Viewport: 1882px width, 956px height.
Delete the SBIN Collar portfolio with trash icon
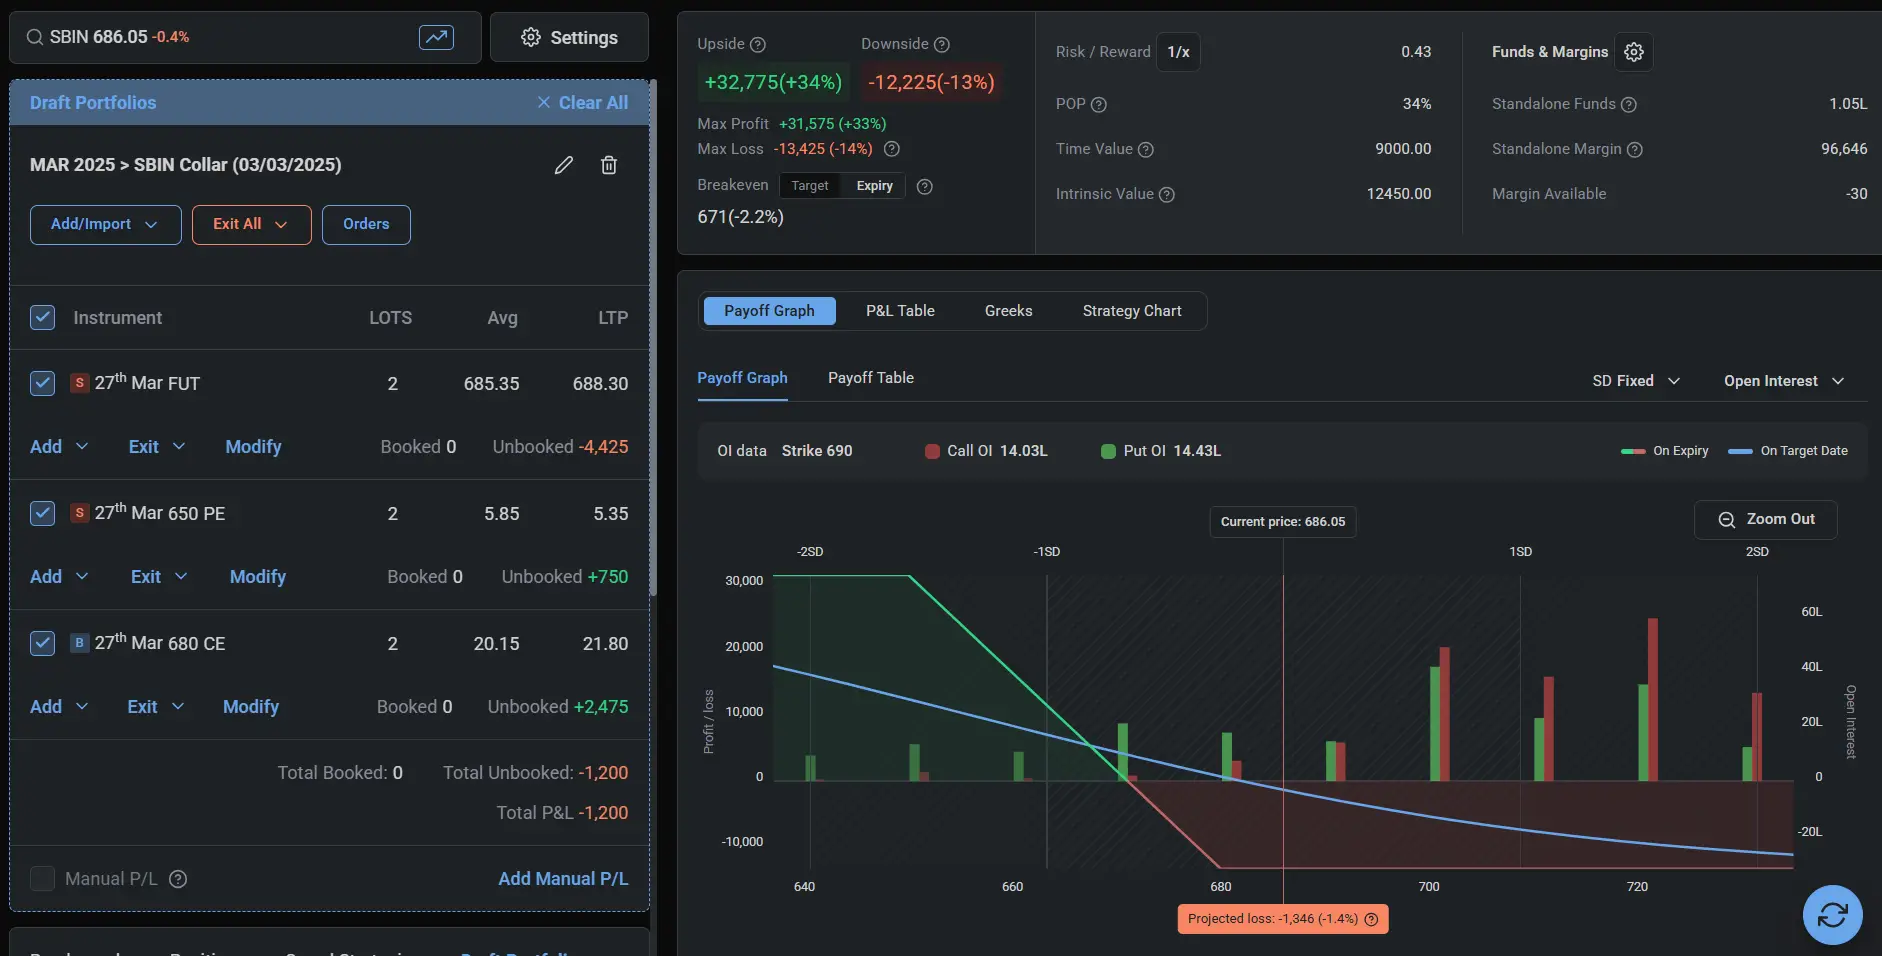point(609,165)
